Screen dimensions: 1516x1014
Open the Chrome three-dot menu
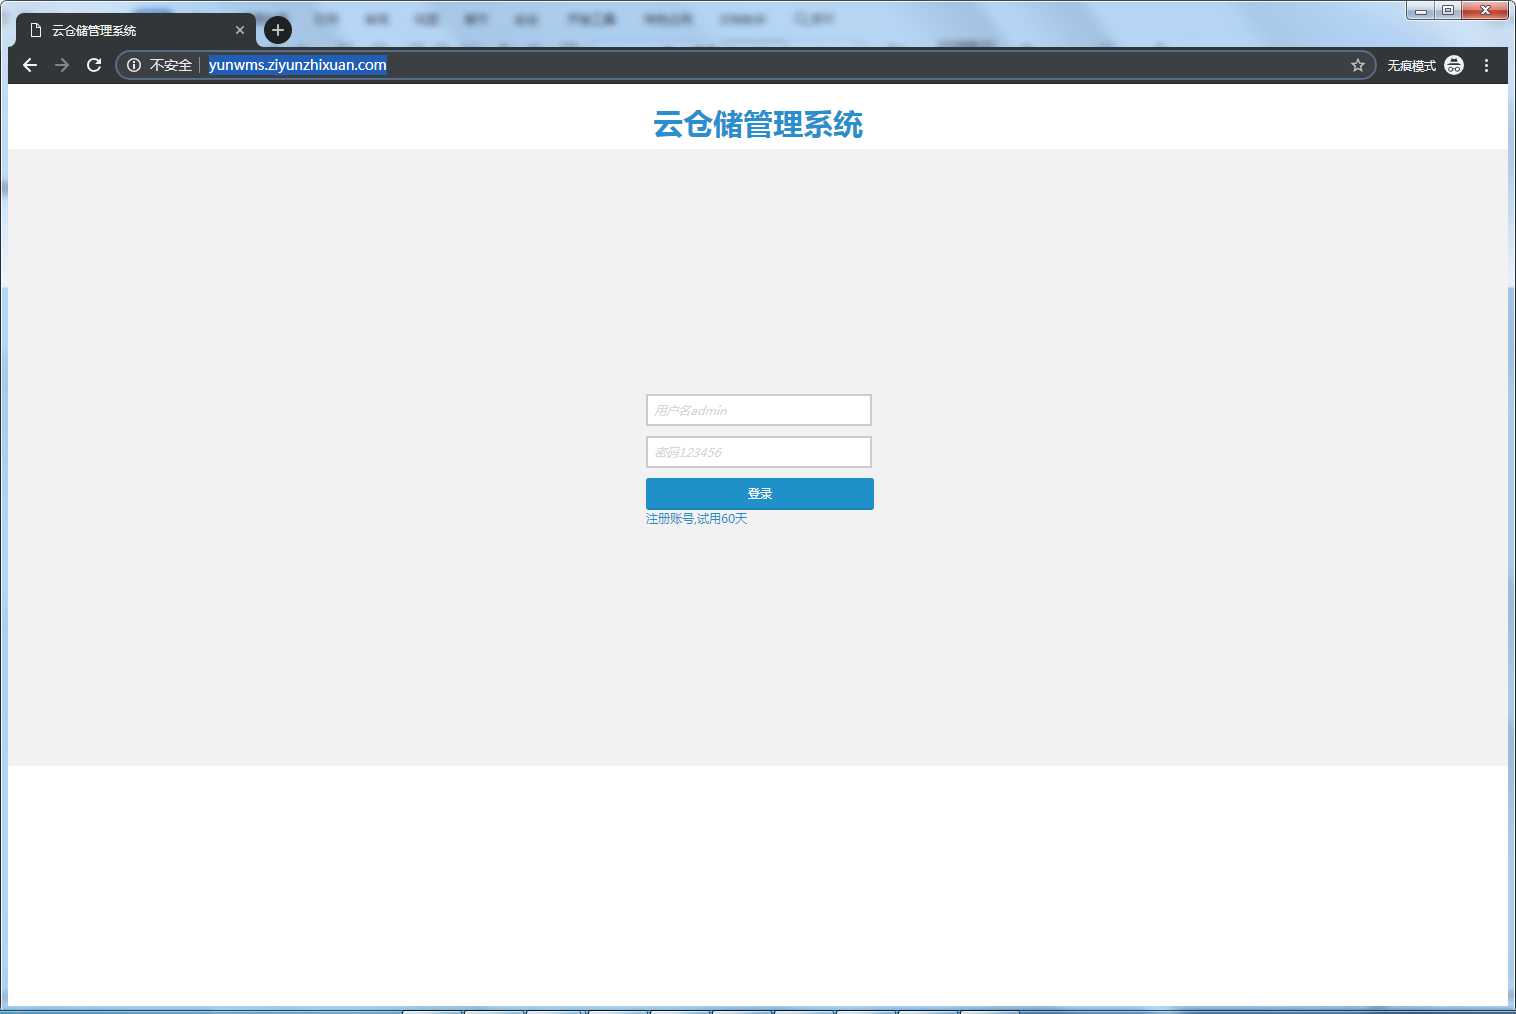[1487, 65]
